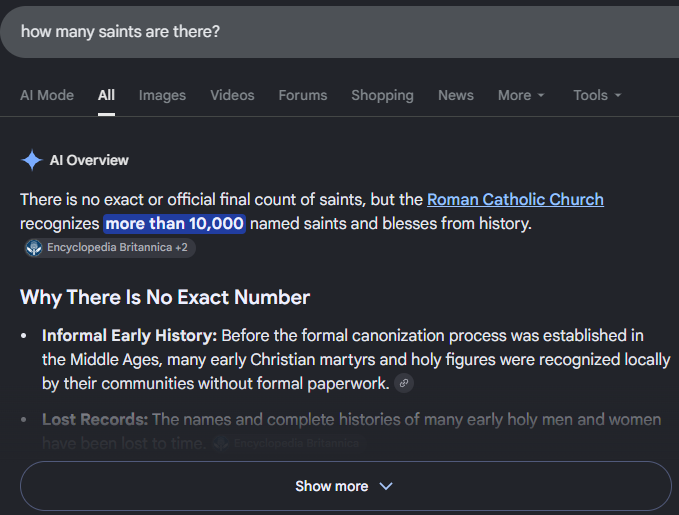Open the Forums tab

[303, 95]
